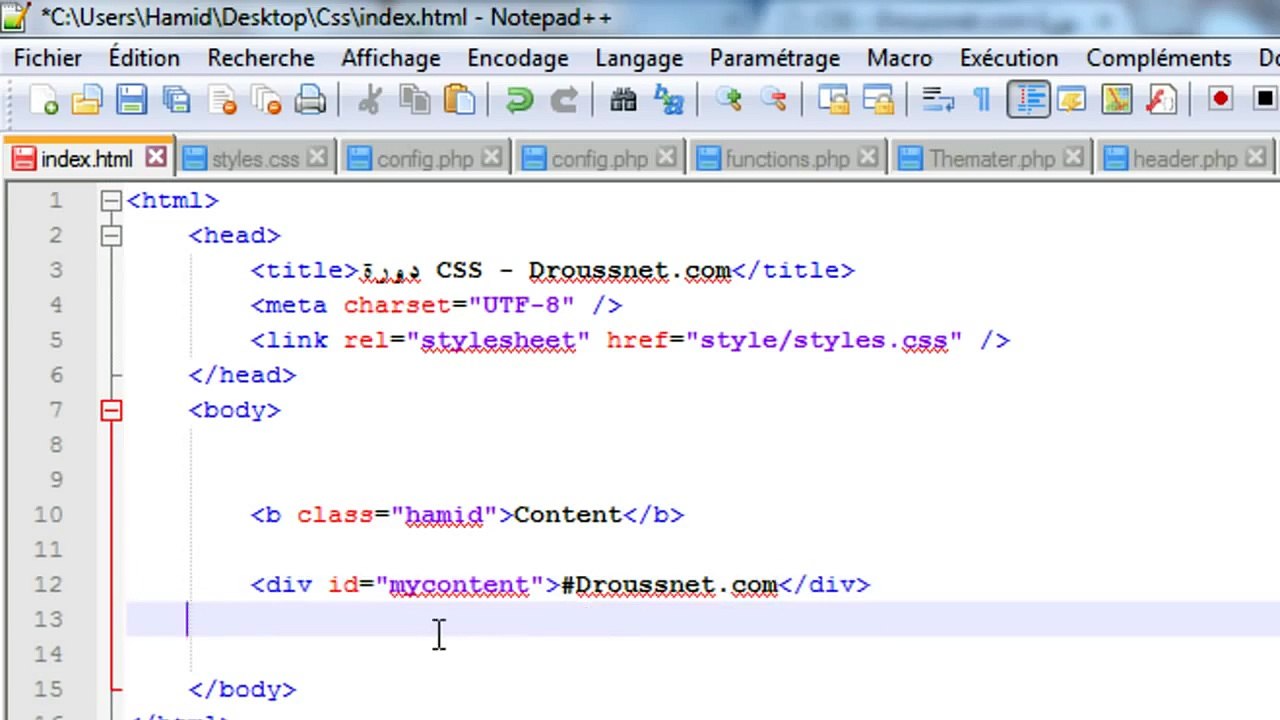Image resolution: width=1280 pixels, height=720 pixels.
Task: Switch to the header.php tab
Action: coord(1185,159)
